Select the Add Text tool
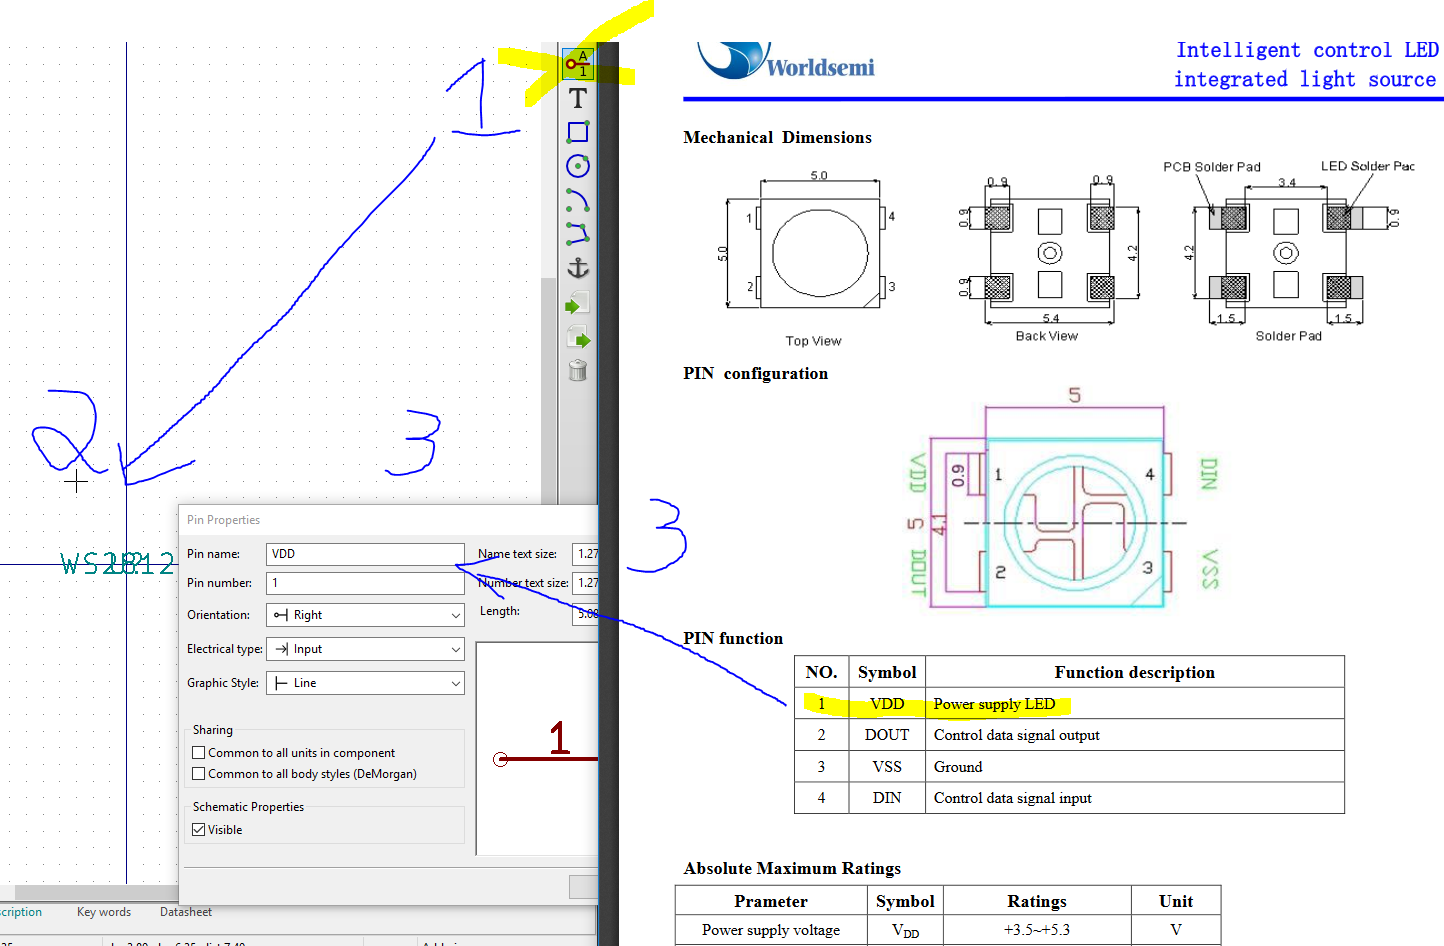 578,98
